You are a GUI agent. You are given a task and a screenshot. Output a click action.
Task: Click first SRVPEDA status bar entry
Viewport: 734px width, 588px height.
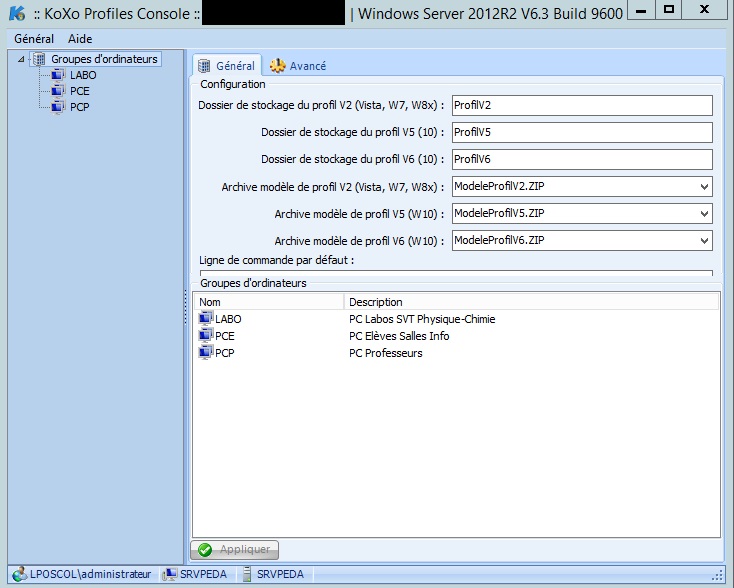coord(203,574)
